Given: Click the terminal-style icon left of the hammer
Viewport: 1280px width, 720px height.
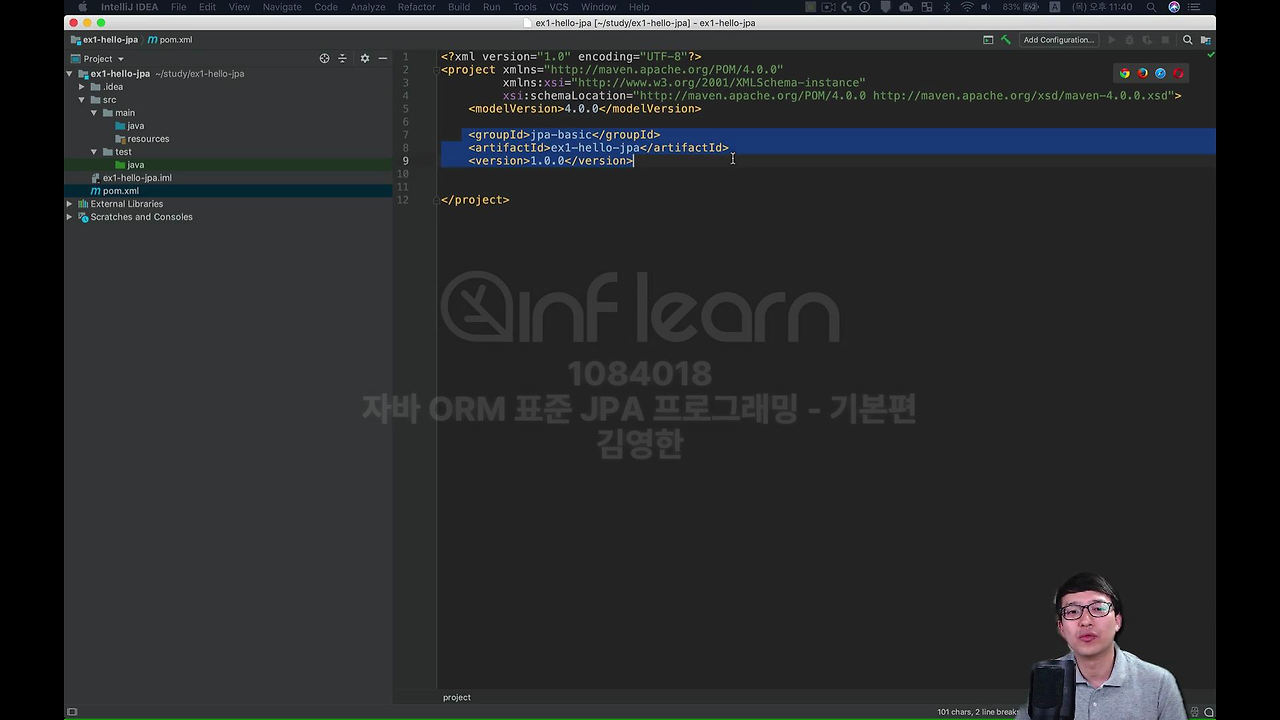Looking at the screenshot, I should pos(988,40).
